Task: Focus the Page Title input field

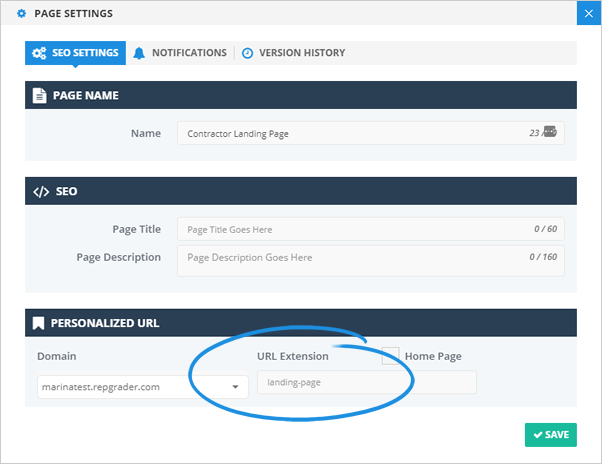Action: [x=350, y=230]
